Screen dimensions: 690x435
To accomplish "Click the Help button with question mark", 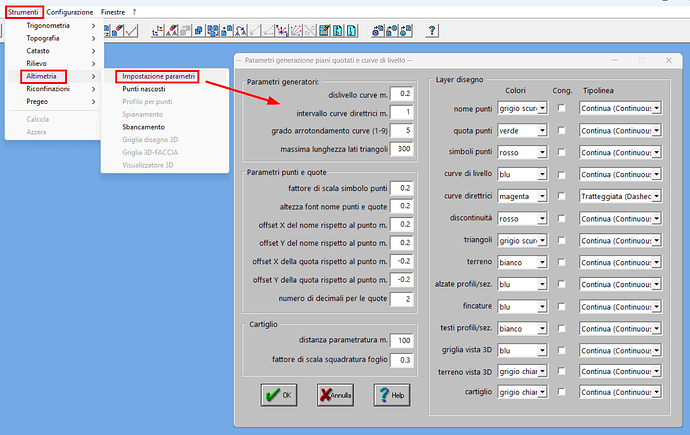I will [x=393, y=395].
